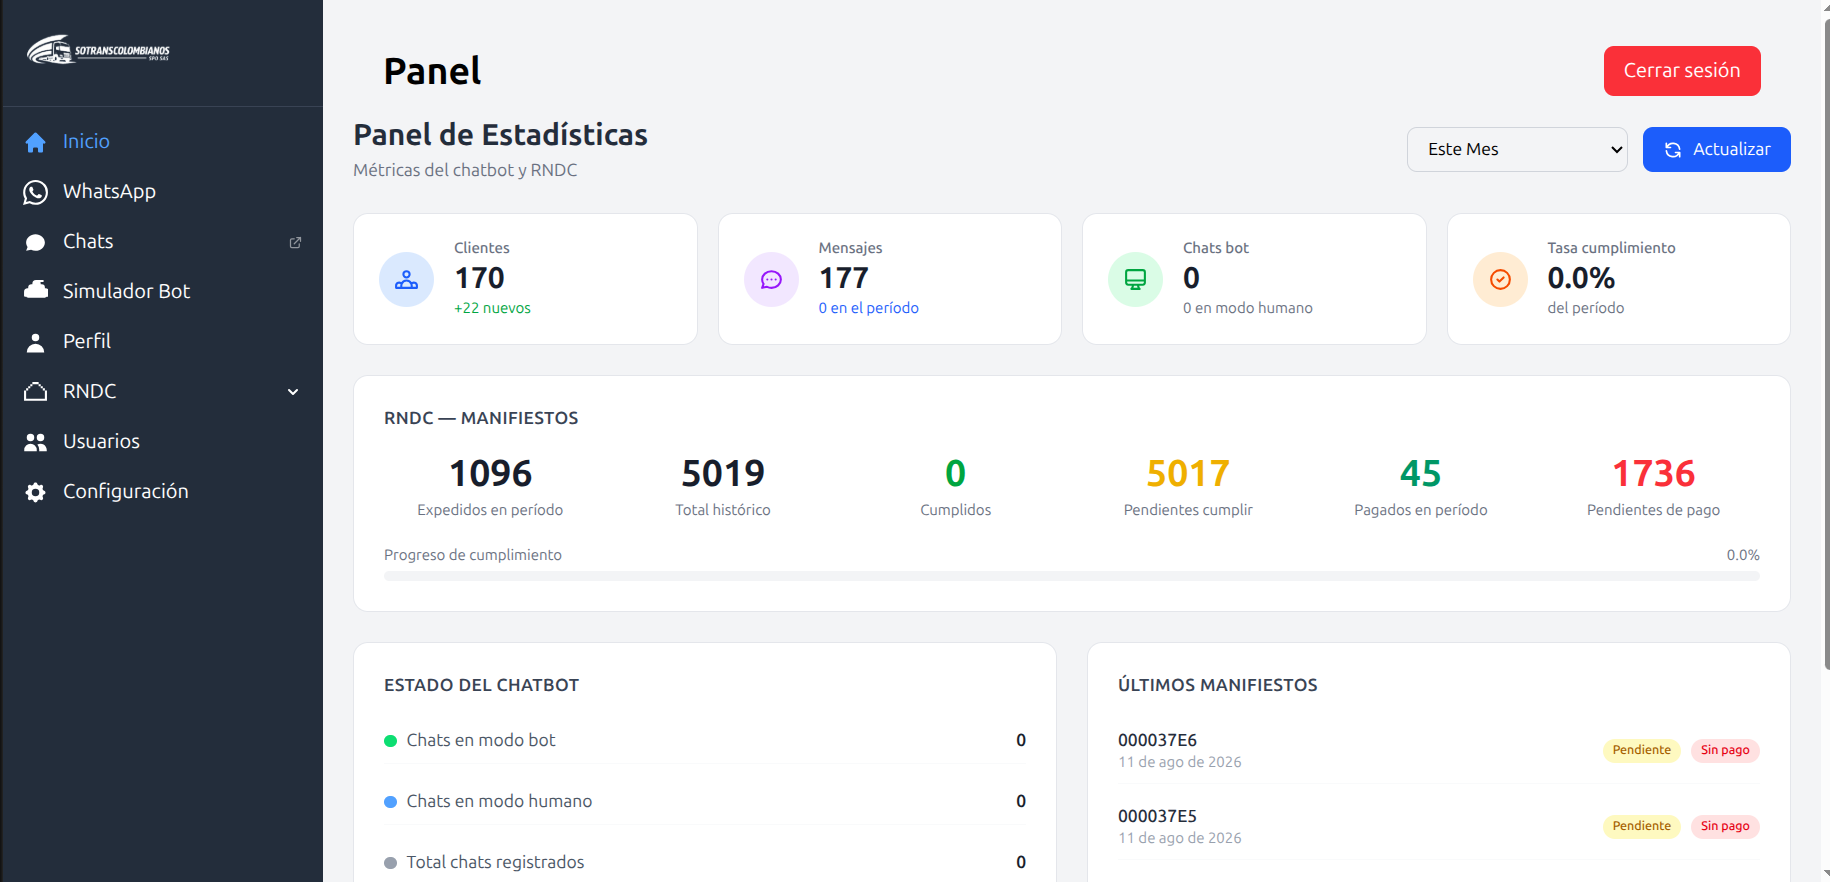Click the Tasa cumplimiento check icon
Screen dimensions: 1830x882
(1500, 279)
